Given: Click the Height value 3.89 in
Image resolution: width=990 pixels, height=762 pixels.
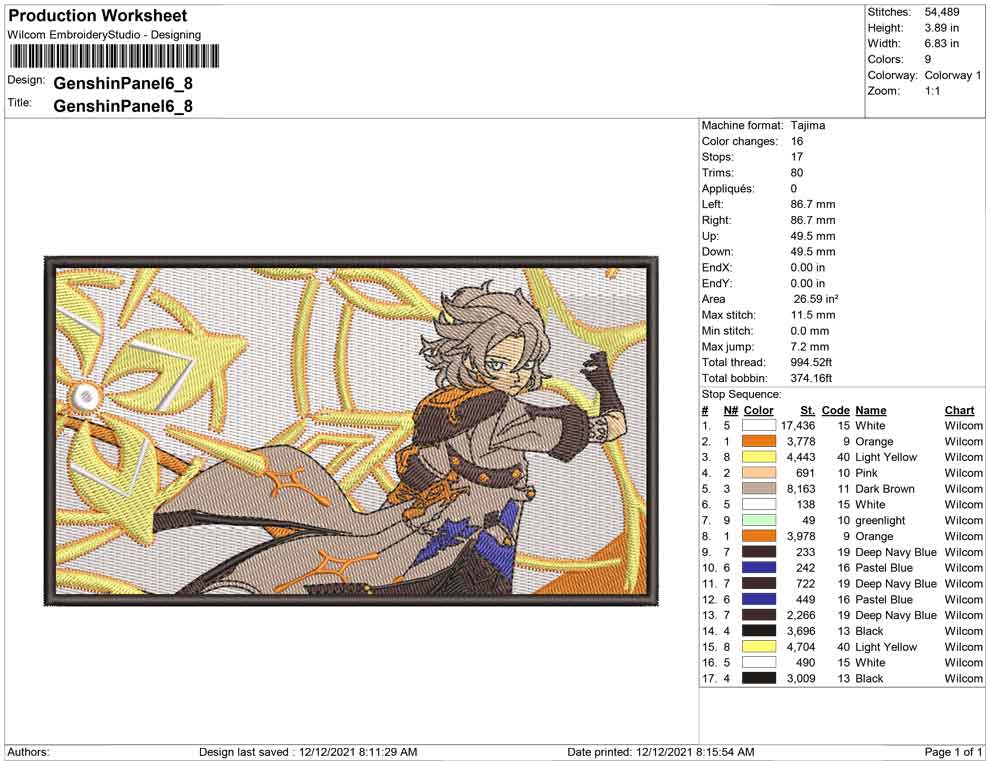Looking at the screenshot, I should 941,28.
